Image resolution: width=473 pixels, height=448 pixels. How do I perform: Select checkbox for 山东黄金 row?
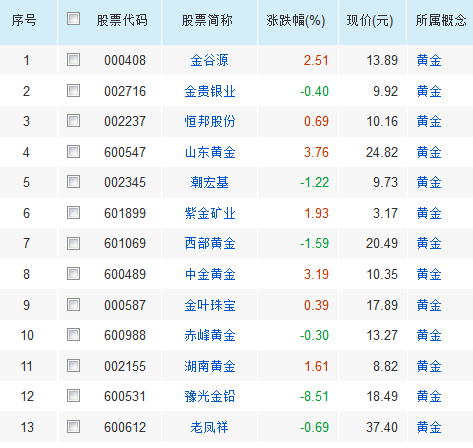[73, 151]
